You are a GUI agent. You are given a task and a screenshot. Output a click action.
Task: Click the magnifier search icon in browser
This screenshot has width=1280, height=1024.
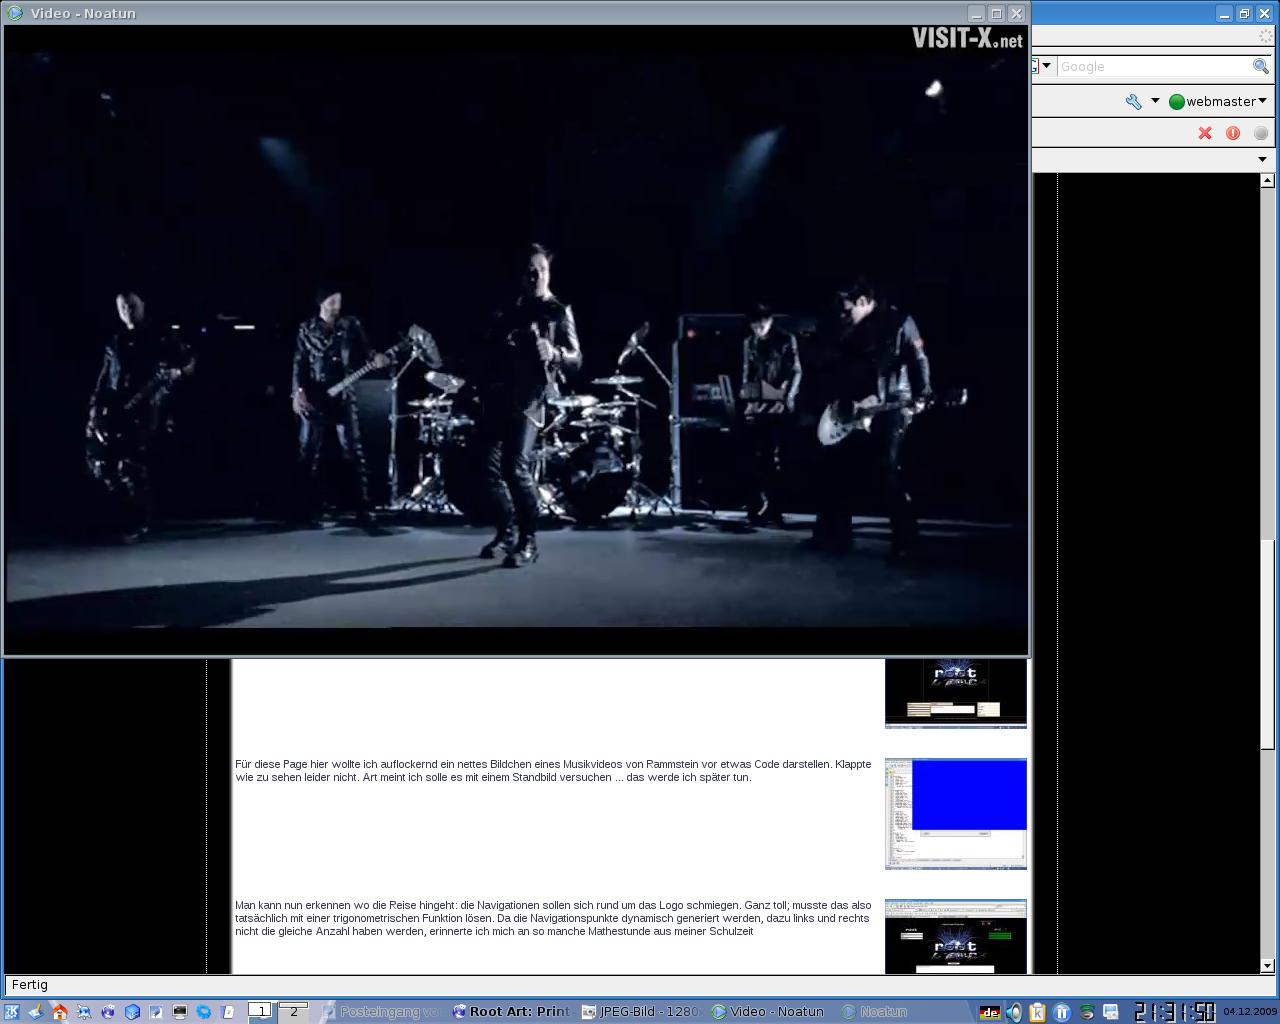[x=1261, y=66]
